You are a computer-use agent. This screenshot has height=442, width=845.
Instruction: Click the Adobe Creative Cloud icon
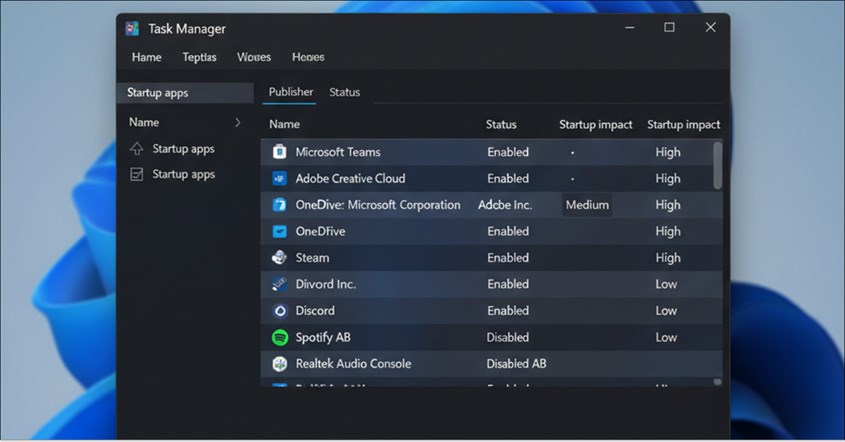[x=279, y=178]
